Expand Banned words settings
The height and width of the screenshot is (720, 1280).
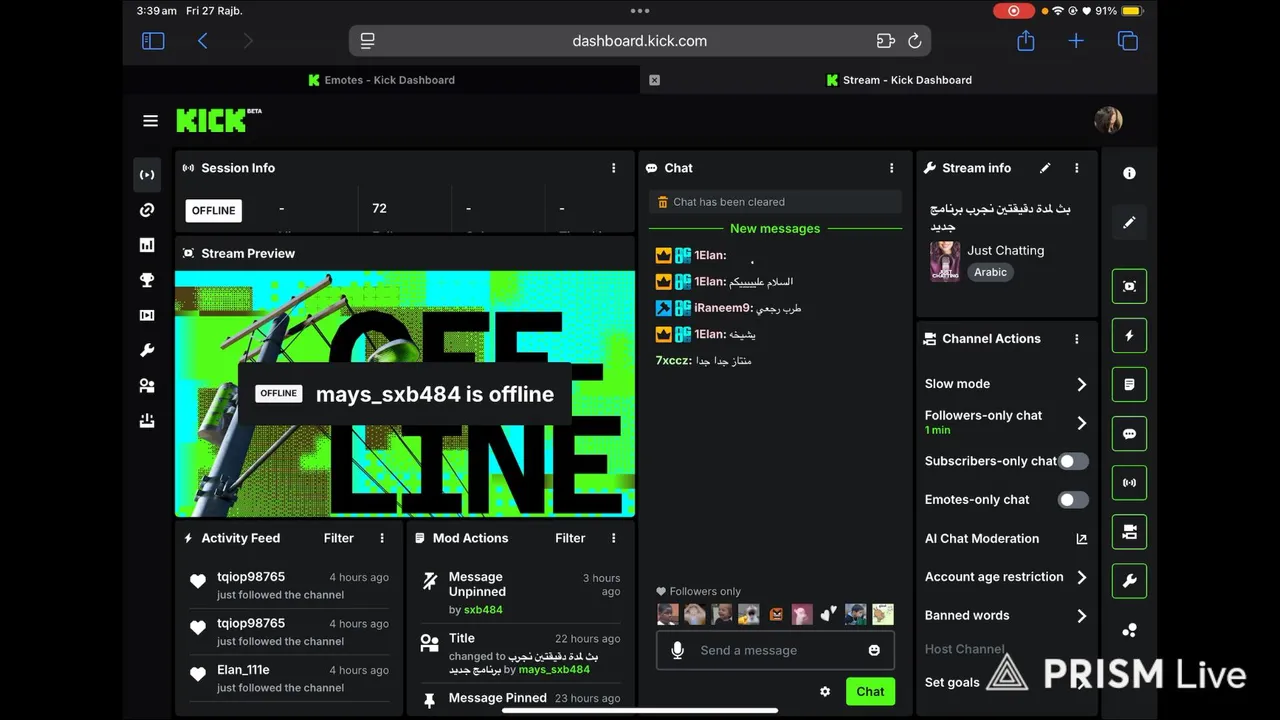1081,616
